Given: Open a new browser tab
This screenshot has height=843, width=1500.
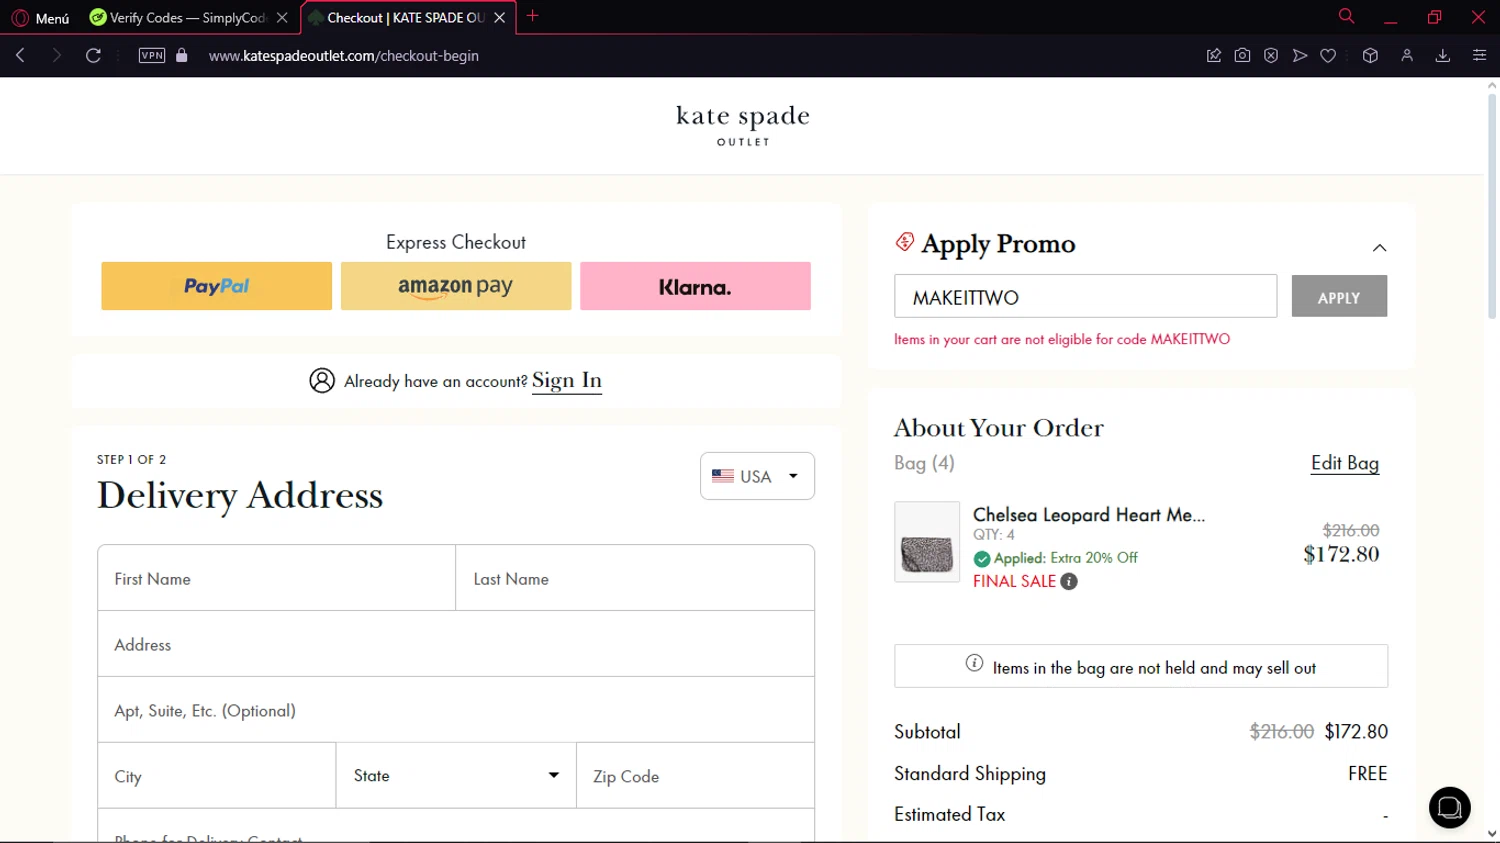Looking at the screenshot, I should click(x=532, y=16).
